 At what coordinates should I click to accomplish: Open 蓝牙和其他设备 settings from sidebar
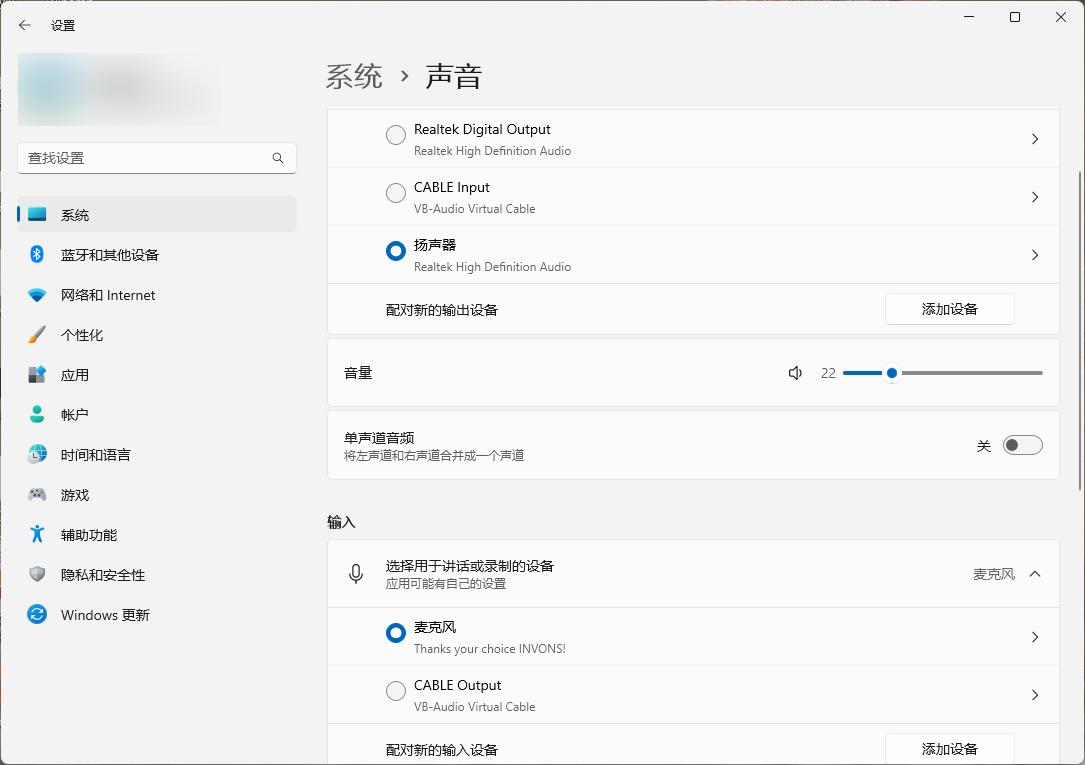click(x=93, y=254)
